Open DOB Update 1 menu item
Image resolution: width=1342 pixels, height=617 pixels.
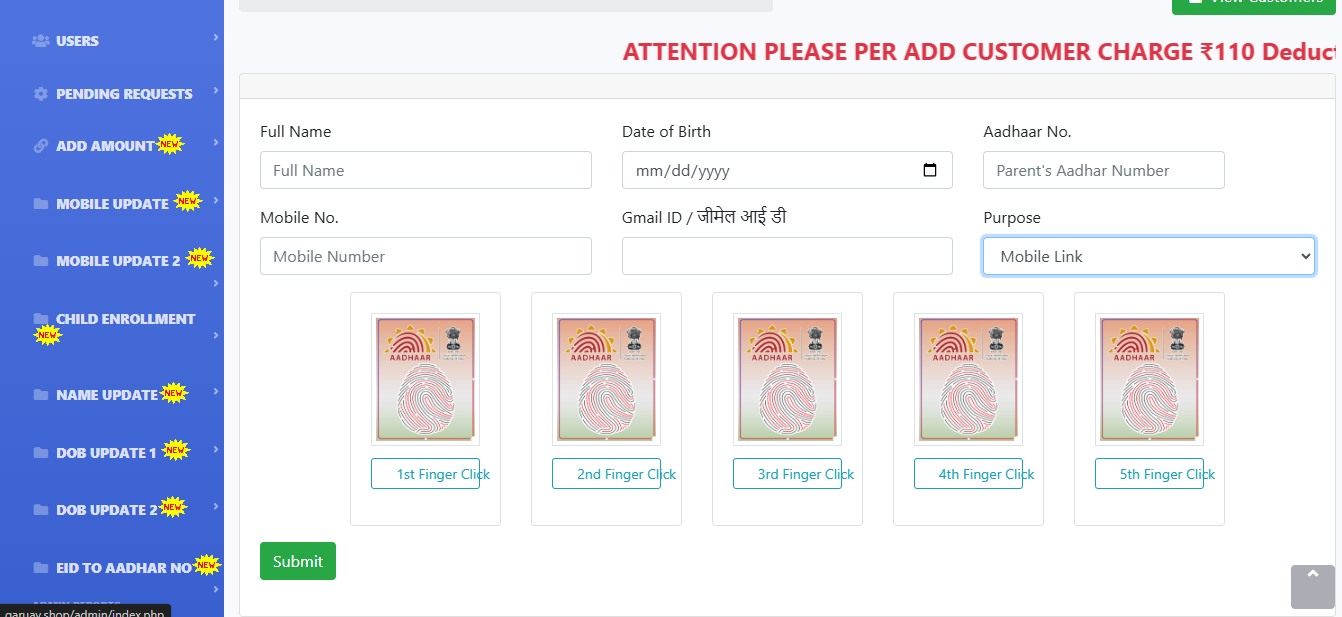tap(106, 453)
